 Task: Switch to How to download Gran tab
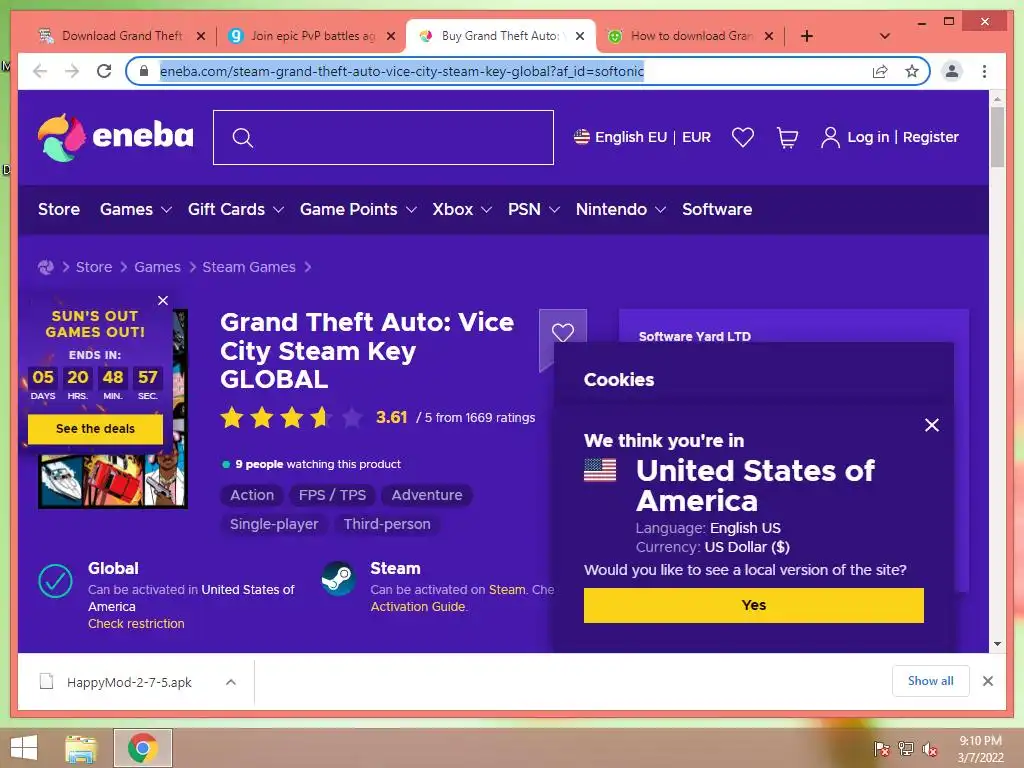tap(692, 36)
